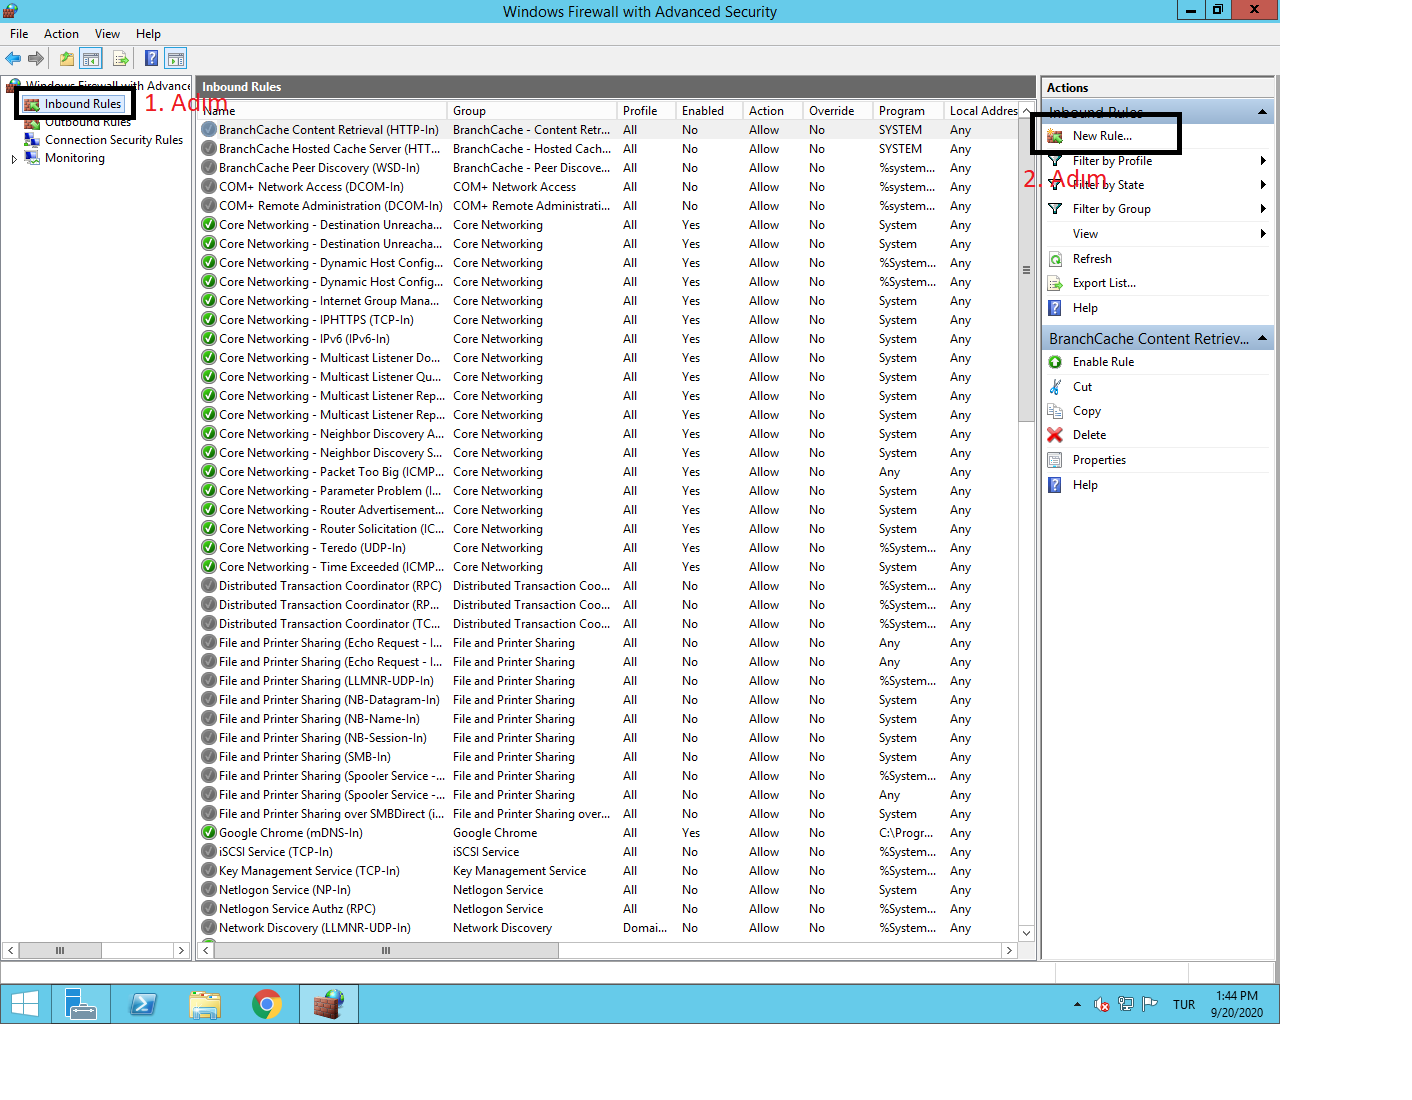Click the green Enable Rule icon

[x=1055, y=362]
